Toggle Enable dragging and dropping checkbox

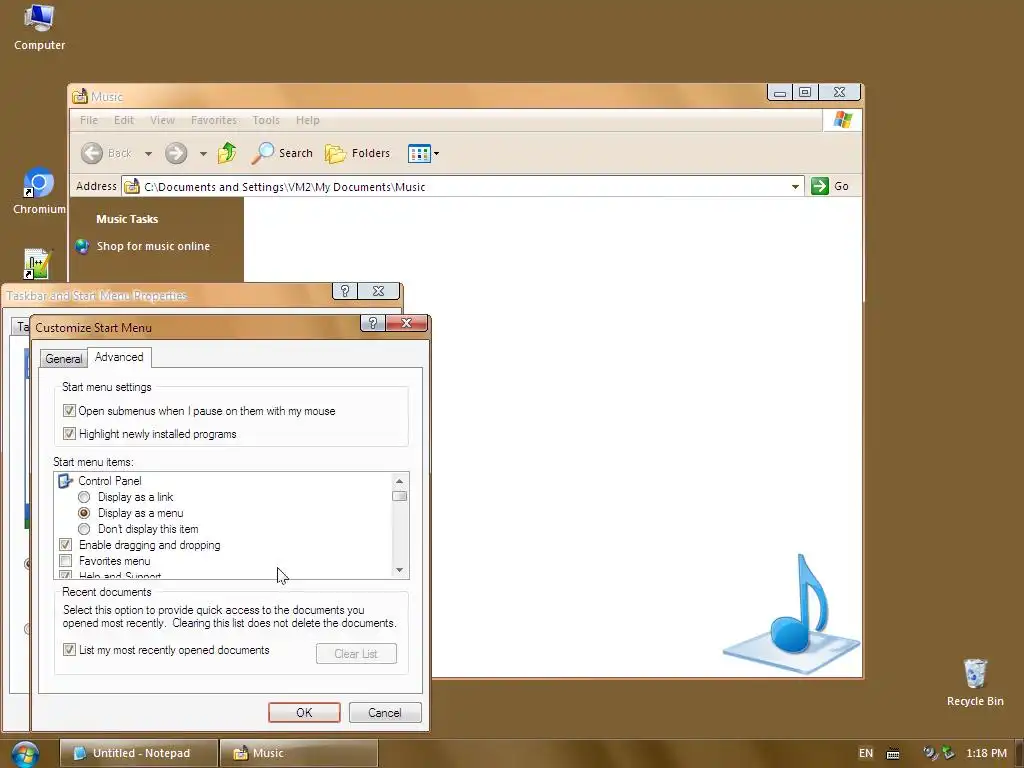coord(65,545)
